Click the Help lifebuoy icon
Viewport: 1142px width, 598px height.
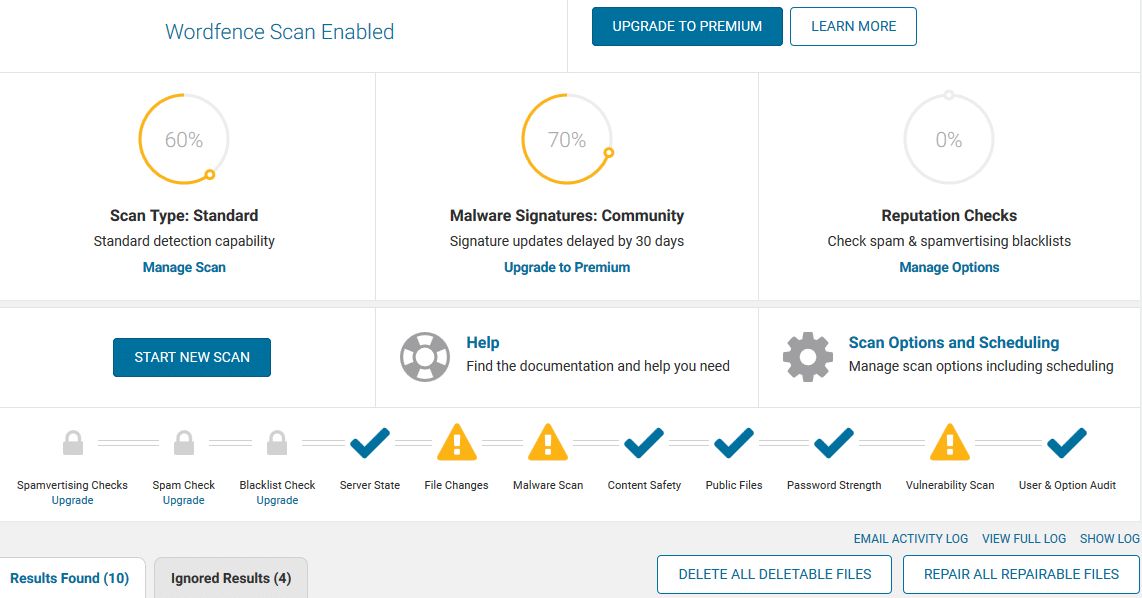point(425,357)
